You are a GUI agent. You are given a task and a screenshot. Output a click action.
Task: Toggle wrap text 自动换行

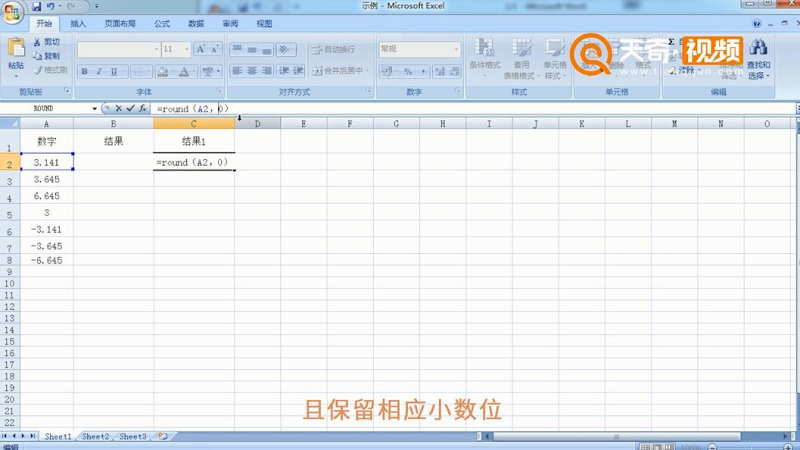coord(334,49)
